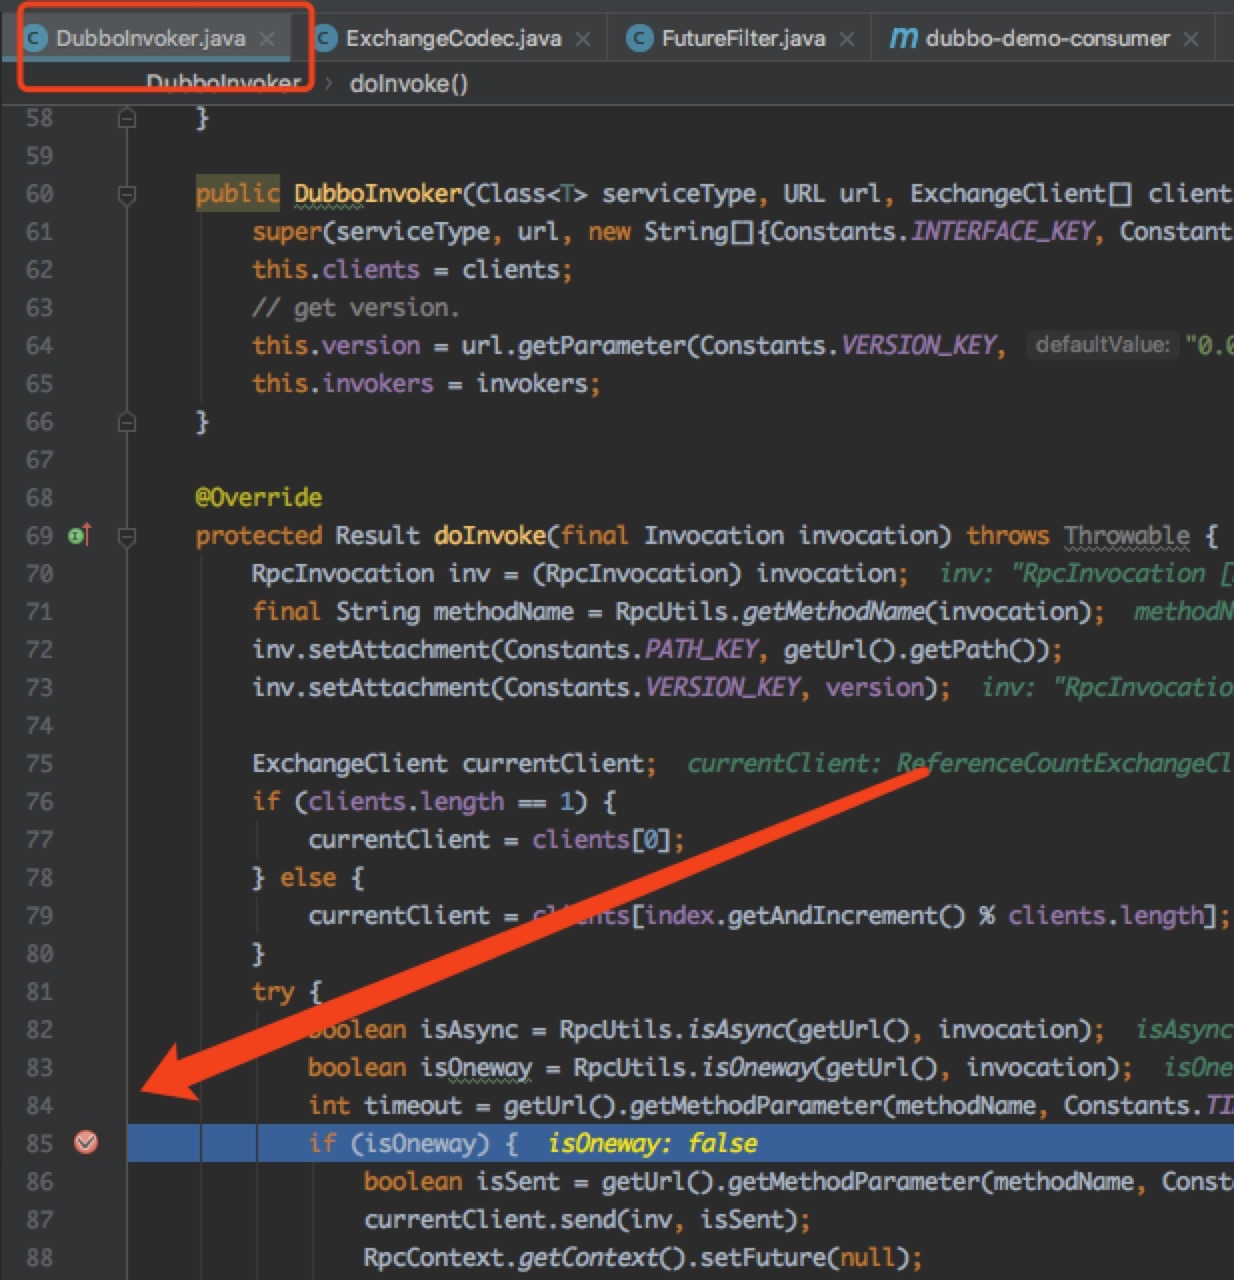This screenshot has width=1234, height=1280.
Task: Toggle the breakpoint on line 85
Action: 87,1142
